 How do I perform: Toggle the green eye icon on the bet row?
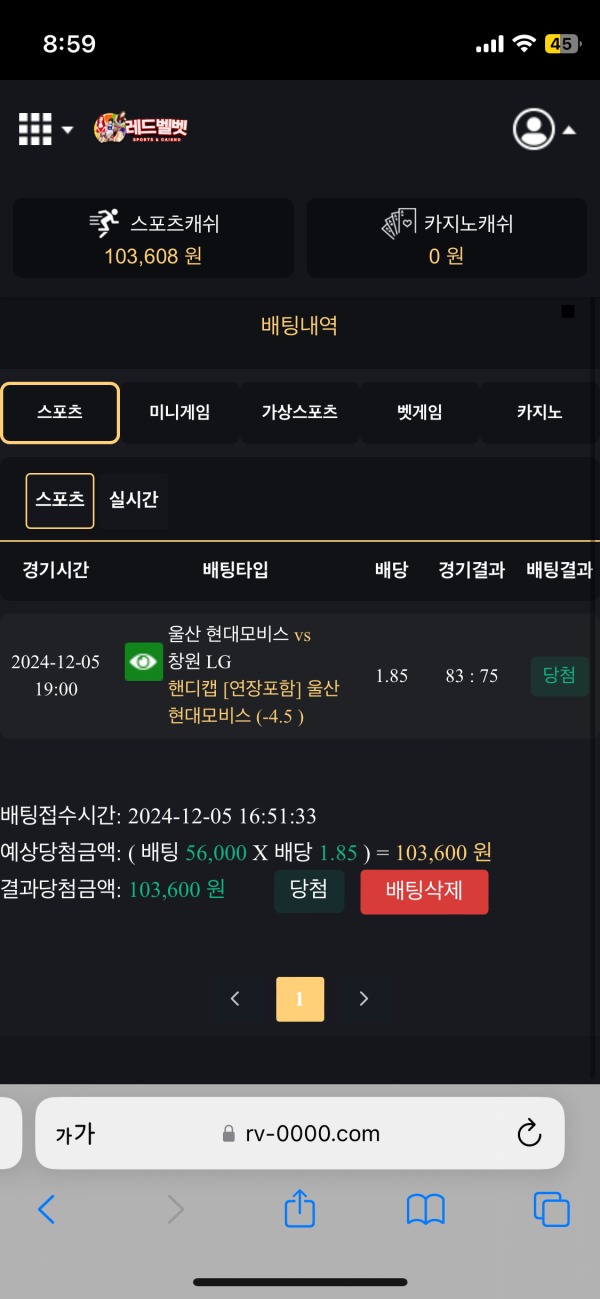[x=143, y=662]
